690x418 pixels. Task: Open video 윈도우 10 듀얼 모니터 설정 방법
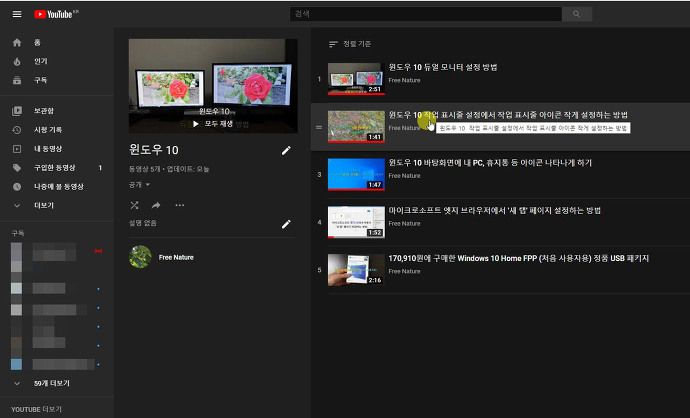pos(443,67)
